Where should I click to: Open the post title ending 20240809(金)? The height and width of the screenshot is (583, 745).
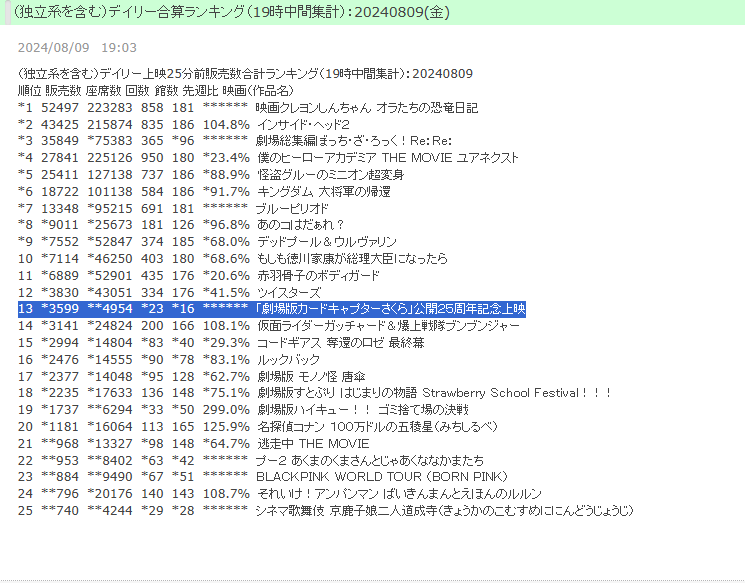tap(230, 12)
